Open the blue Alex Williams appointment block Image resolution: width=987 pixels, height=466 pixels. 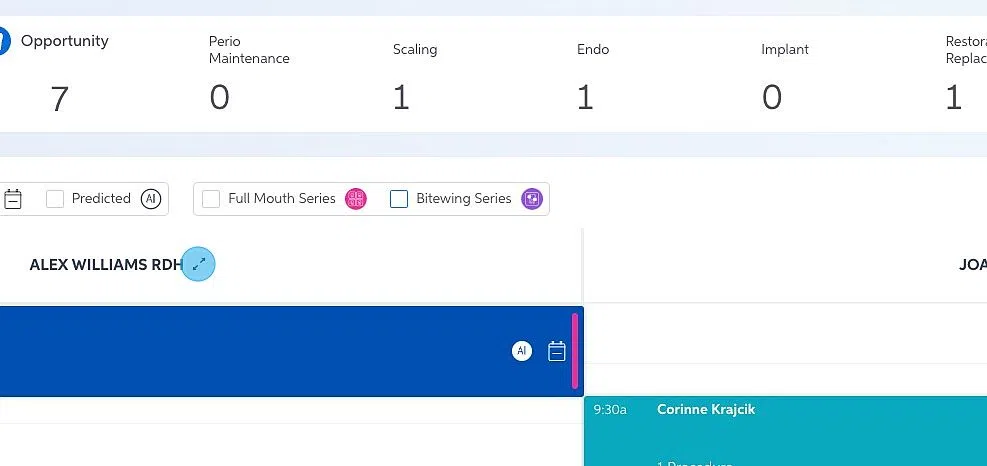coord(291,351)
